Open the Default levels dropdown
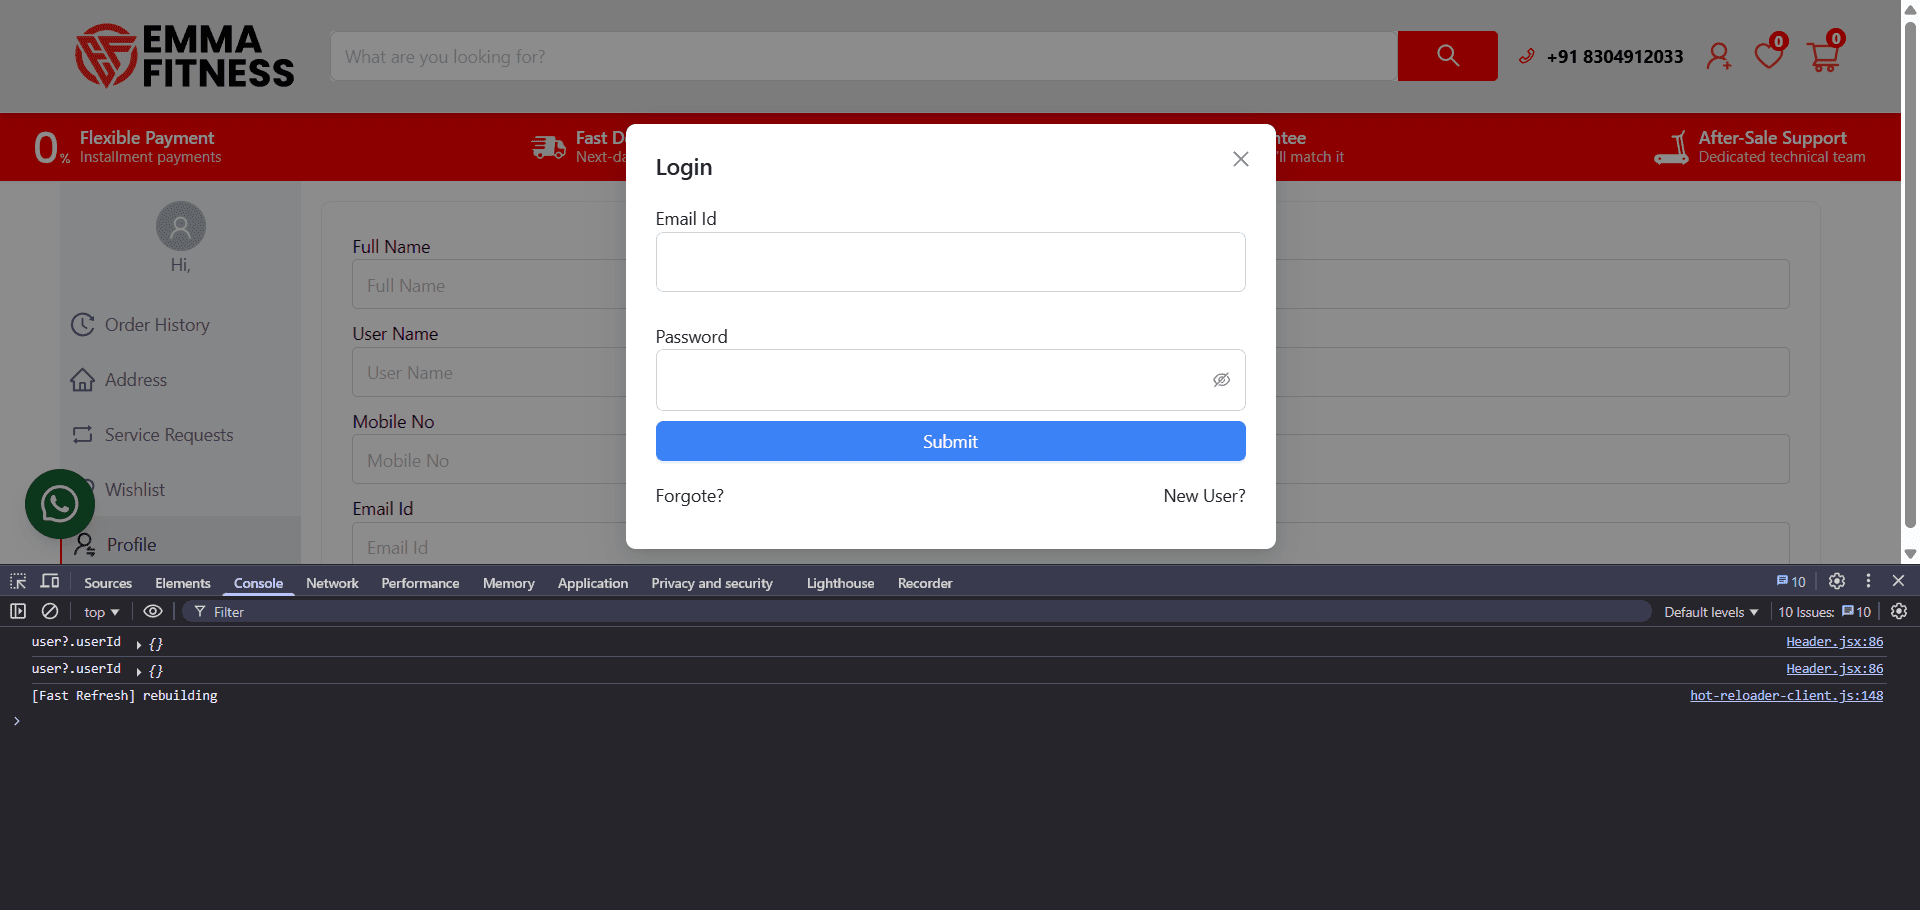The image size is (1920, 910). [x=1711, y=612]
